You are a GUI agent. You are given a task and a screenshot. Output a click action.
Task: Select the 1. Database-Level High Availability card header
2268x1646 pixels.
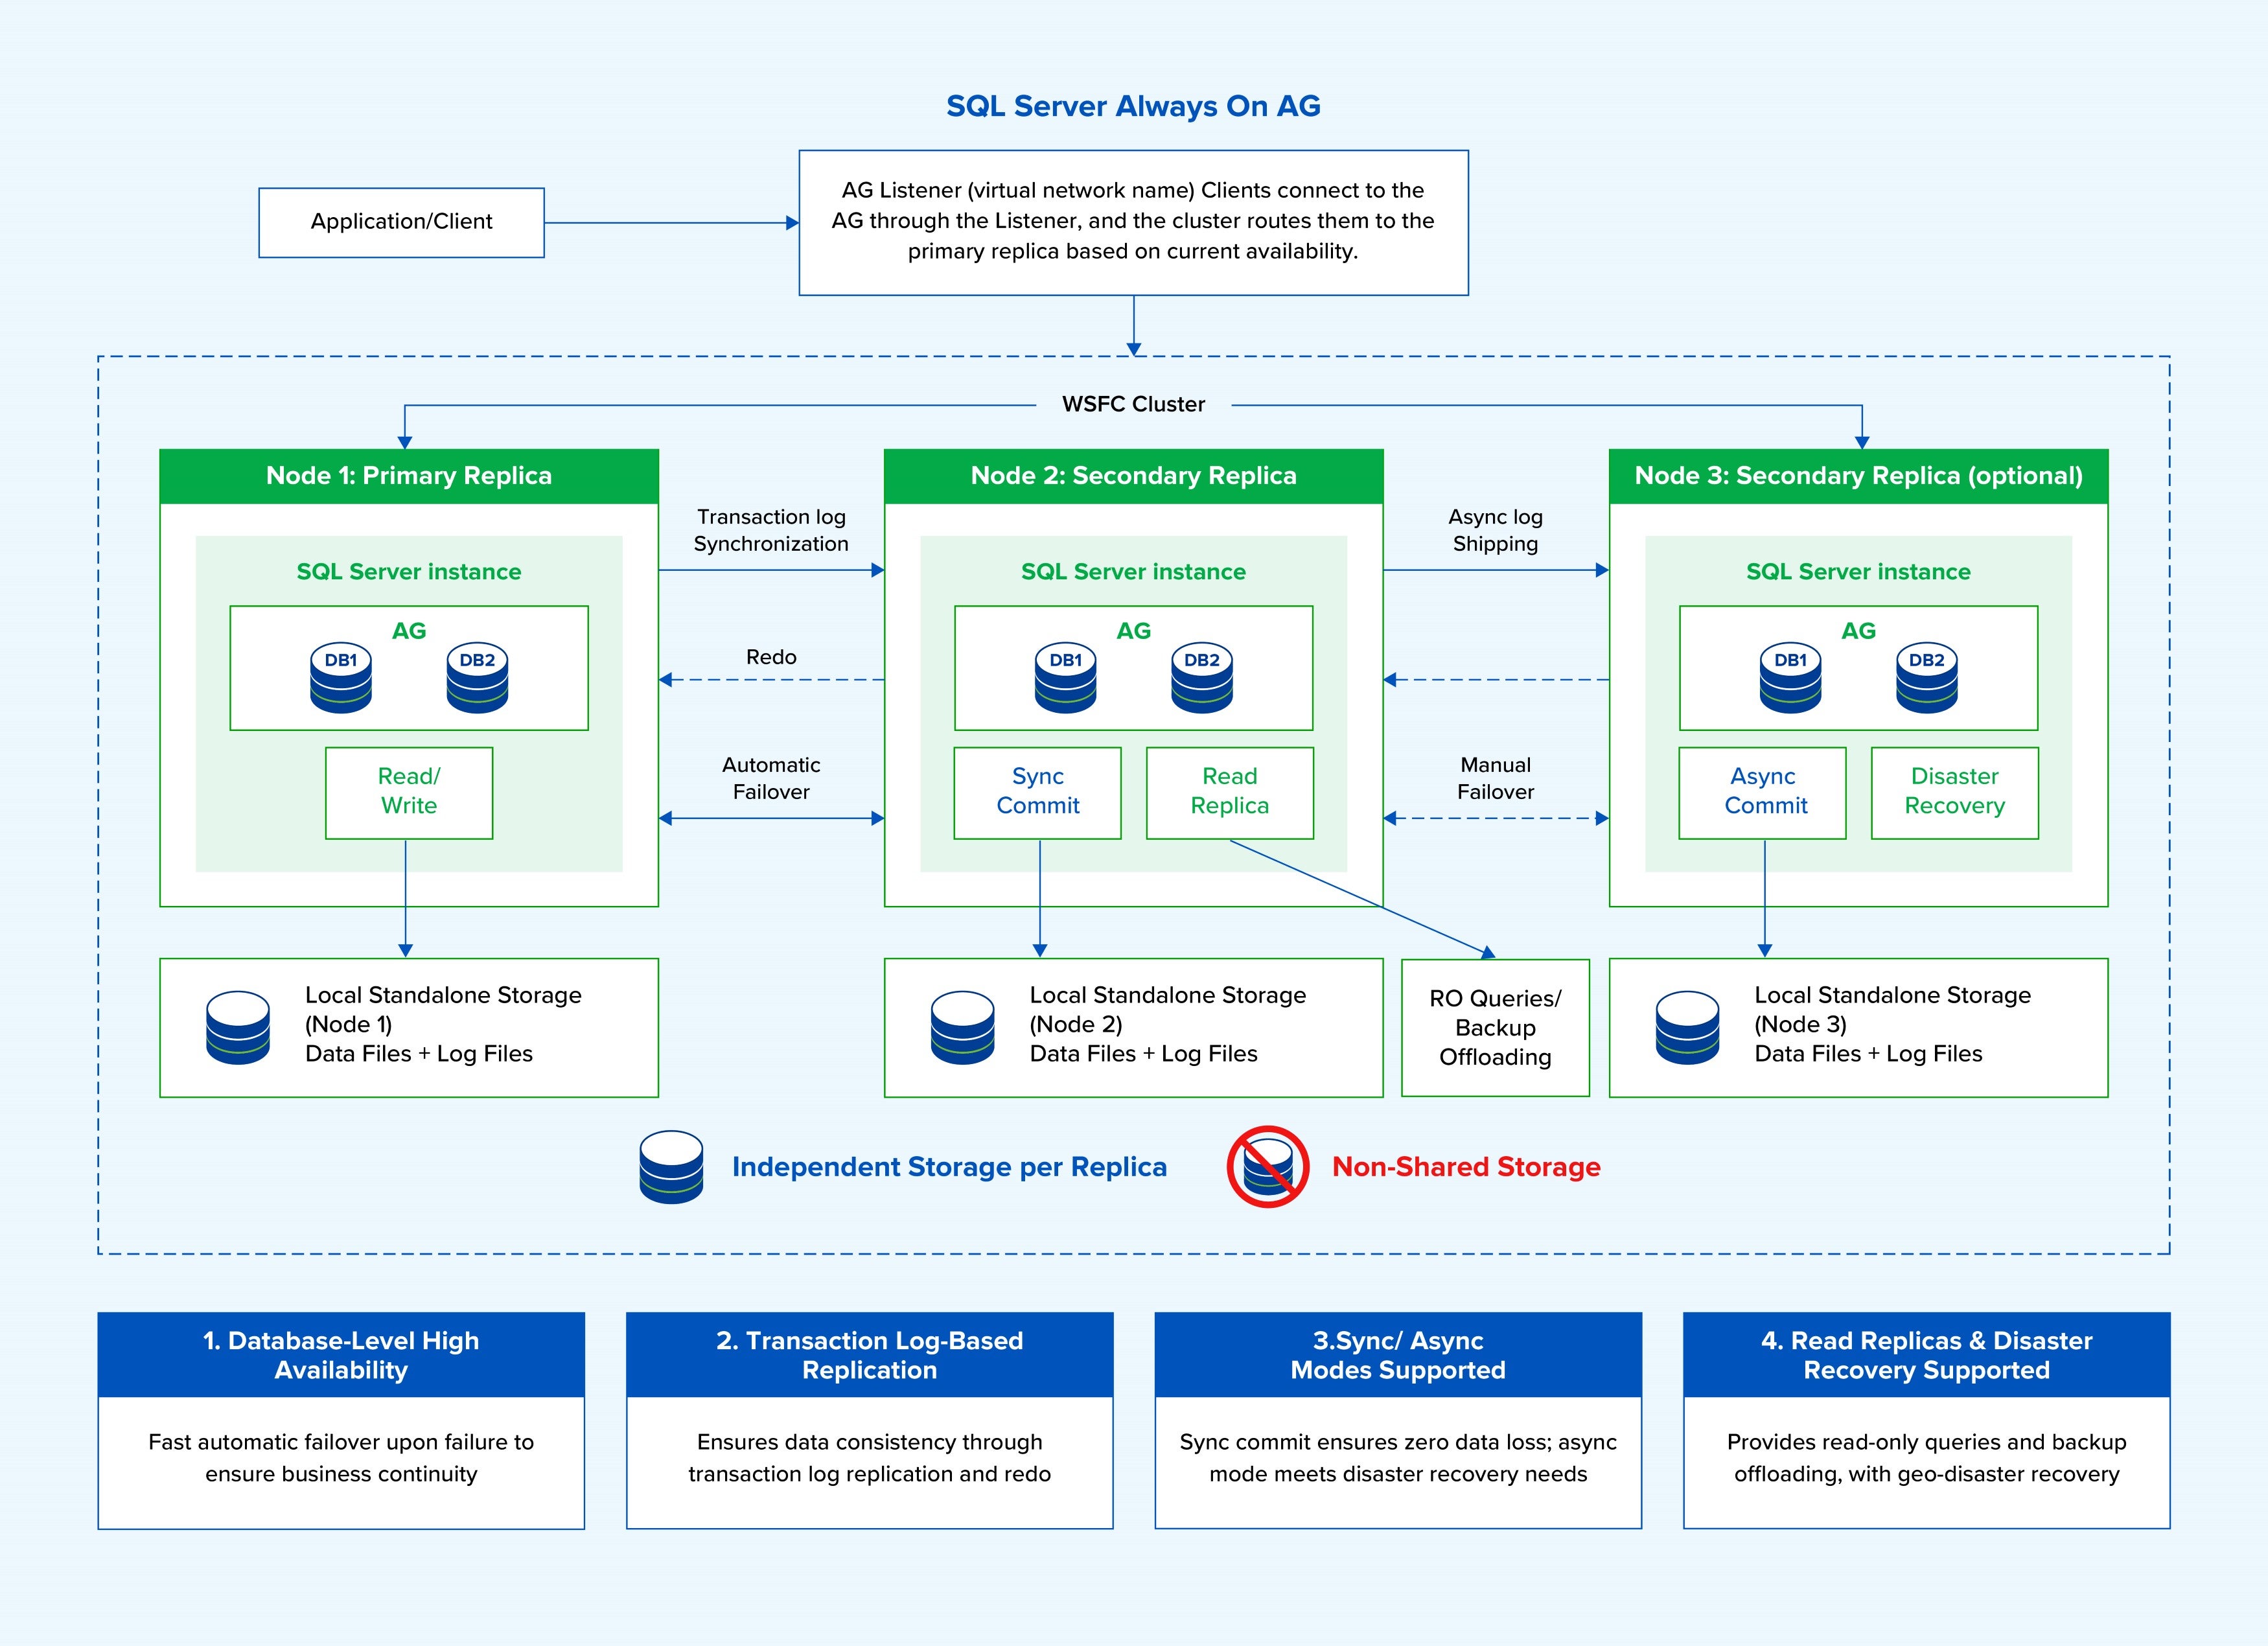tap(341, 1355)
